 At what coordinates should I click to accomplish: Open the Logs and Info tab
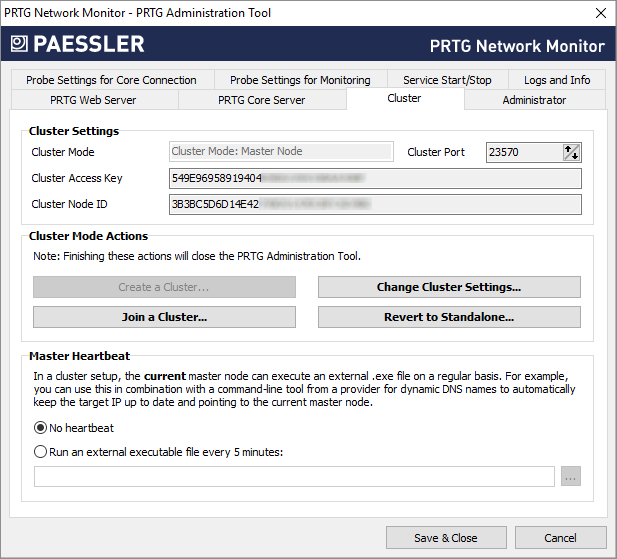(557, 80)
